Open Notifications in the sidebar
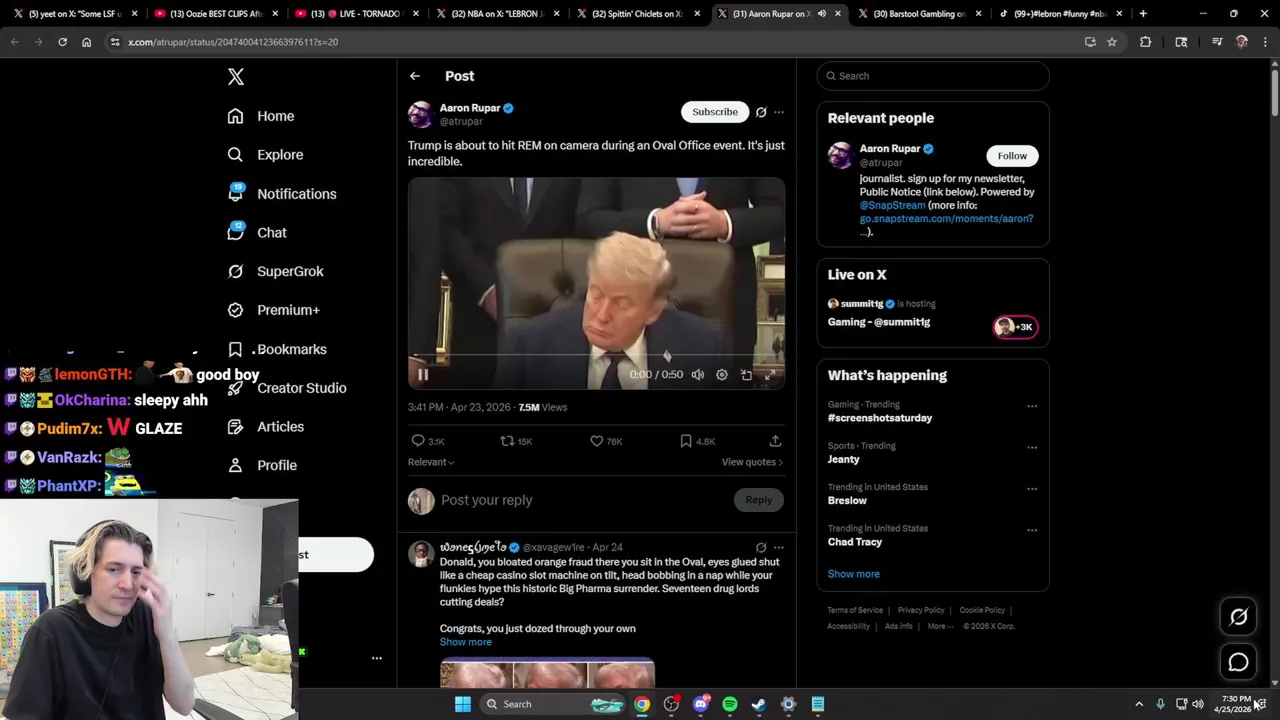1280x720 pixels. (x=281, y=194)
